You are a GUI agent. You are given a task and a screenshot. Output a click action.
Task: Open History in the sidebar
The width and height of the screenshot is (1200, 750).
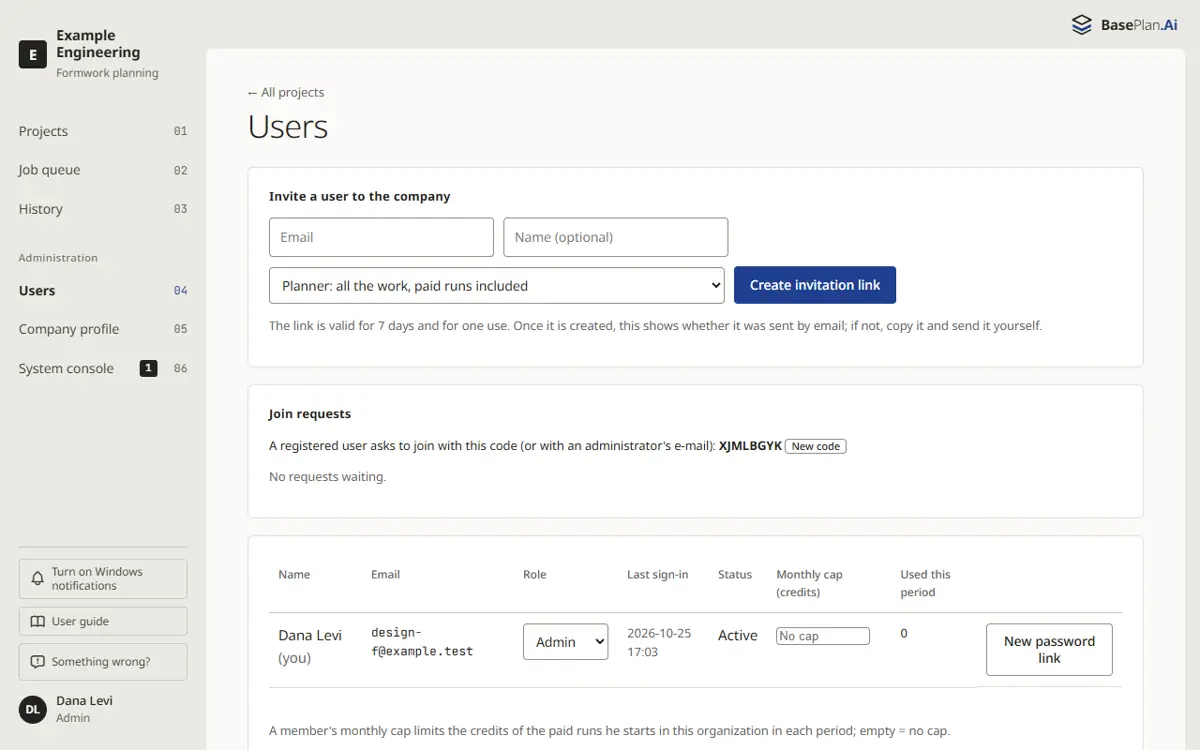coord(103,209)
